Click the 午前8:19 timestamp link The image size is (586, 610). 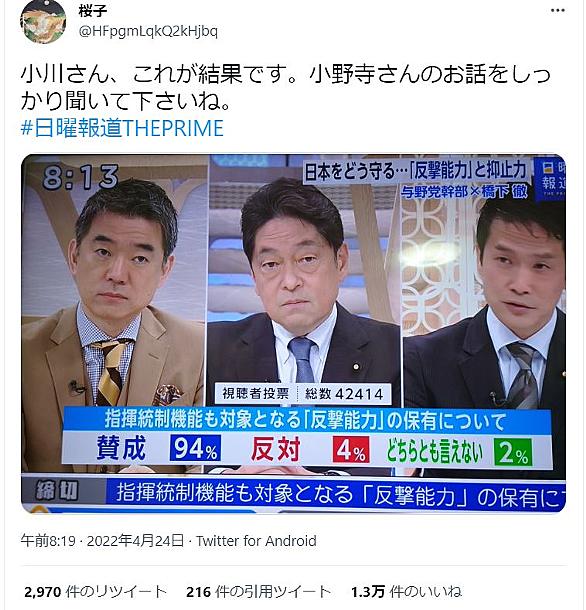(48, 541)
